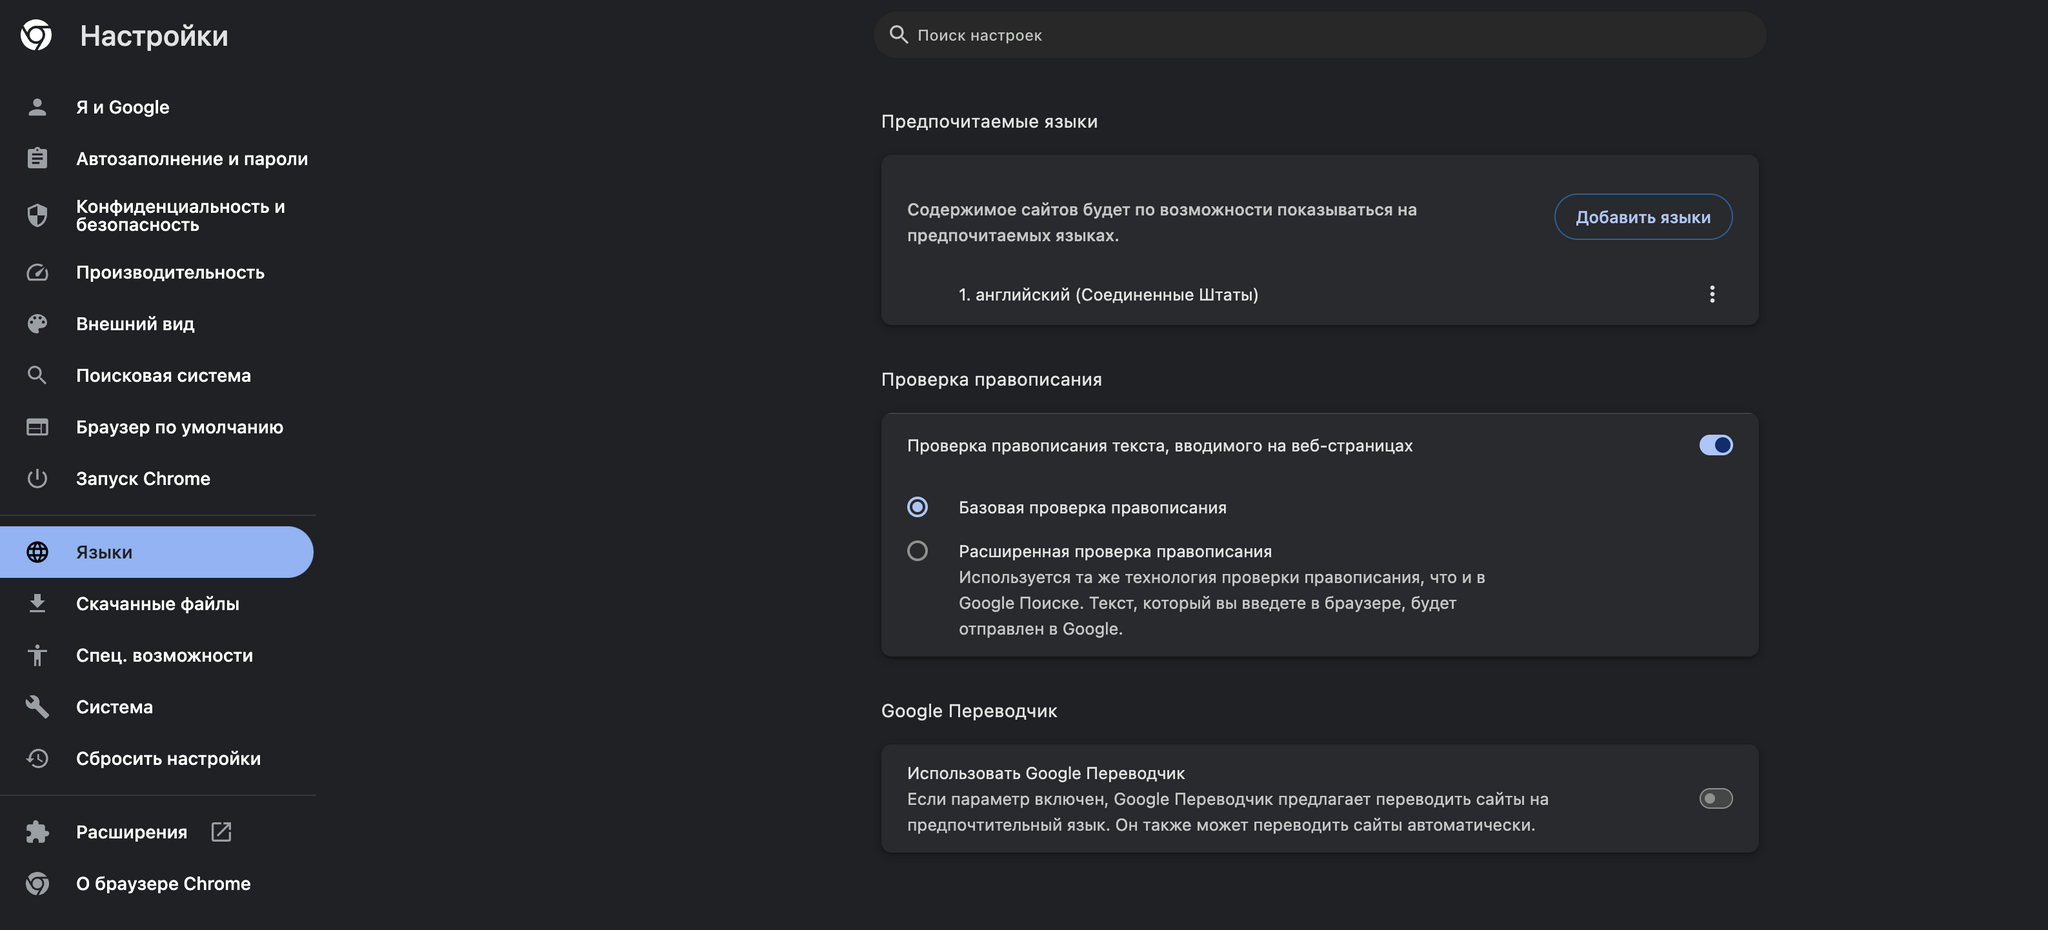Screen dimensions: 2048x930
Task: Open Сбросить настройки page
Action: click(x=157, y=758)
